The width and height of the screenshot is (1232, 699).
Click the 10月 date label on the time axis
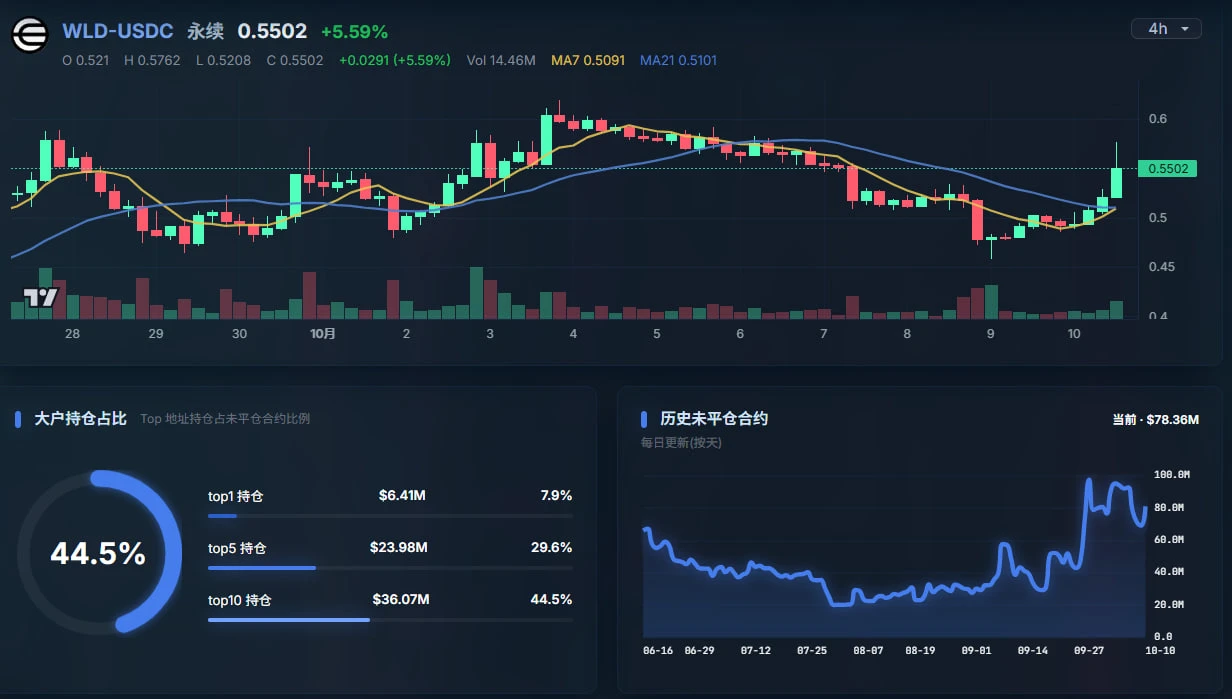[322, 334]
